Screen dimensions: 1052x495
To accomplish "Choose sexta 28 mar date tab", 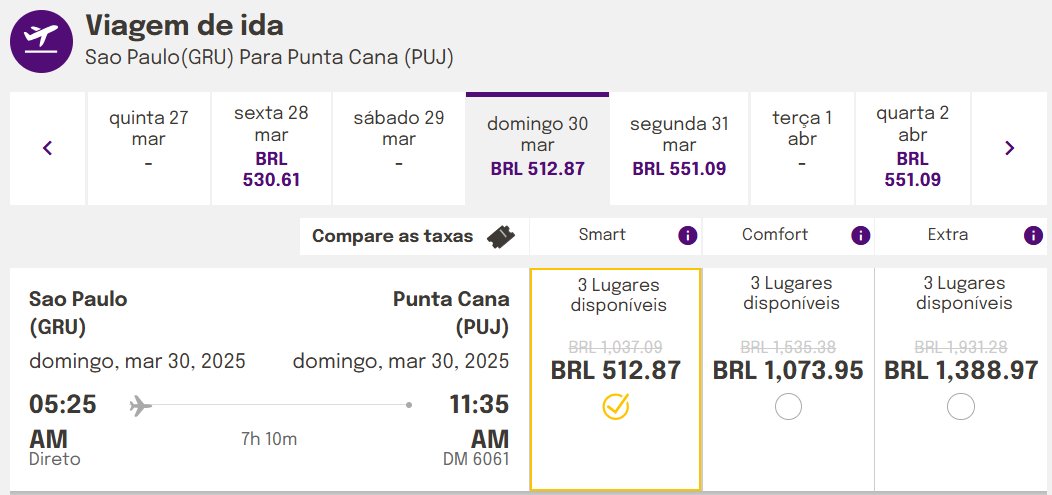I will [x=271, y=148].
